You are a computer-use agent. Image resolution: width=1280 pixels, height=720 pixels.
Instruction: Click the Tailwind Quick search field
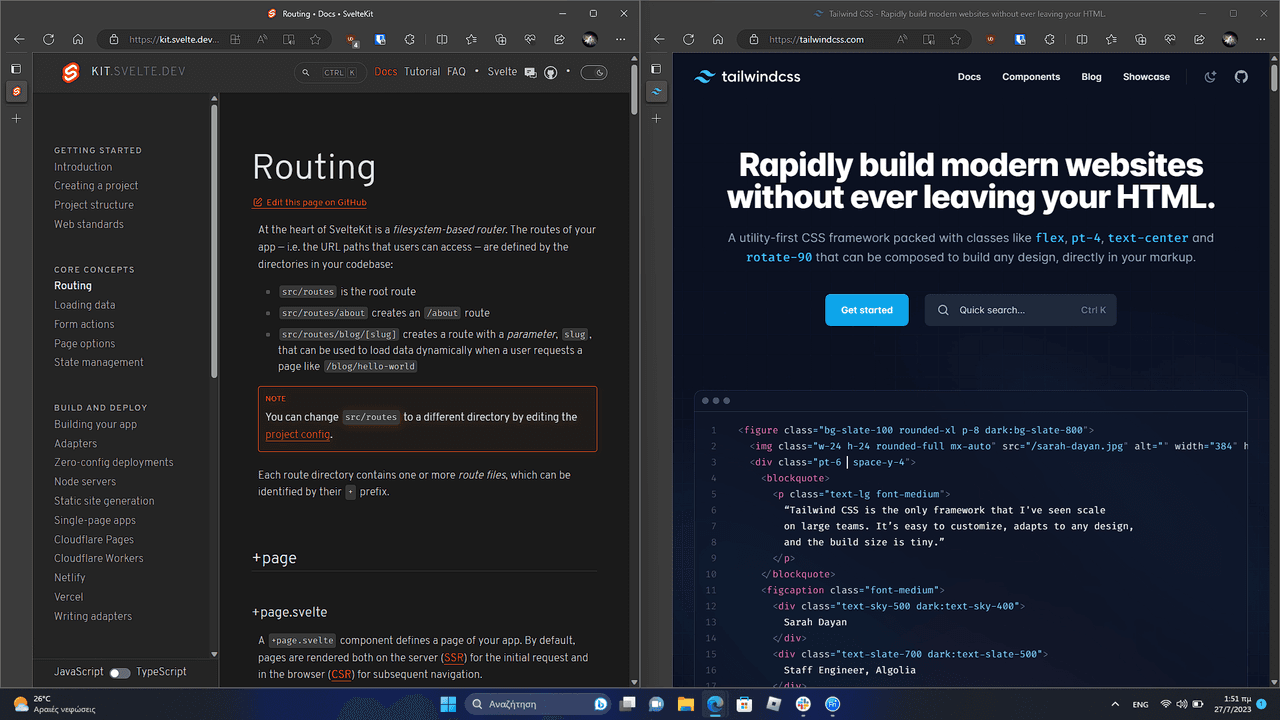coord(1020,310)
